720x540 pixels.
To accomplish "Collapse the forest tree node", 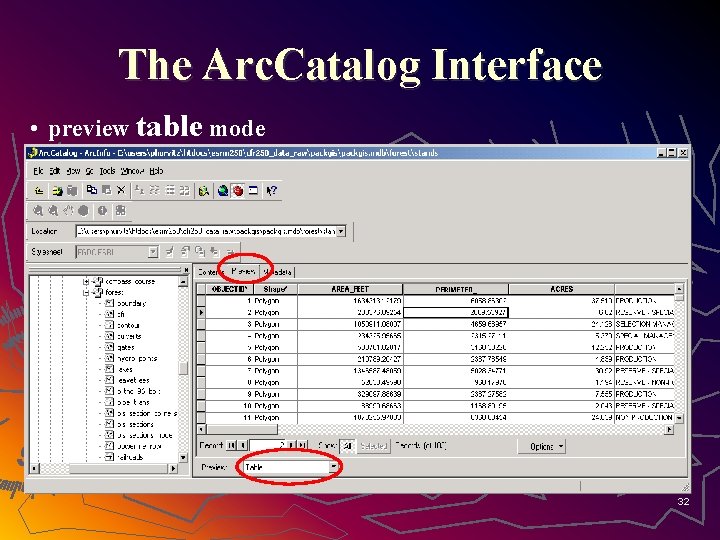I will point(86,292).
